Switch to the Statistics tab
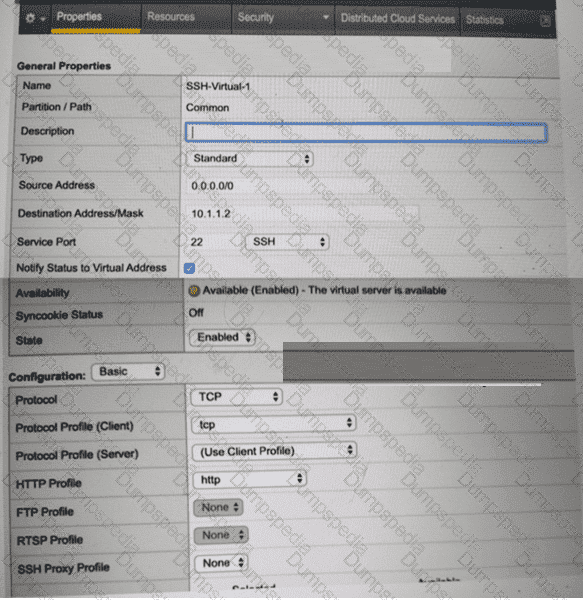The width and height of the screenshot is (583, 600). (484, 20)
